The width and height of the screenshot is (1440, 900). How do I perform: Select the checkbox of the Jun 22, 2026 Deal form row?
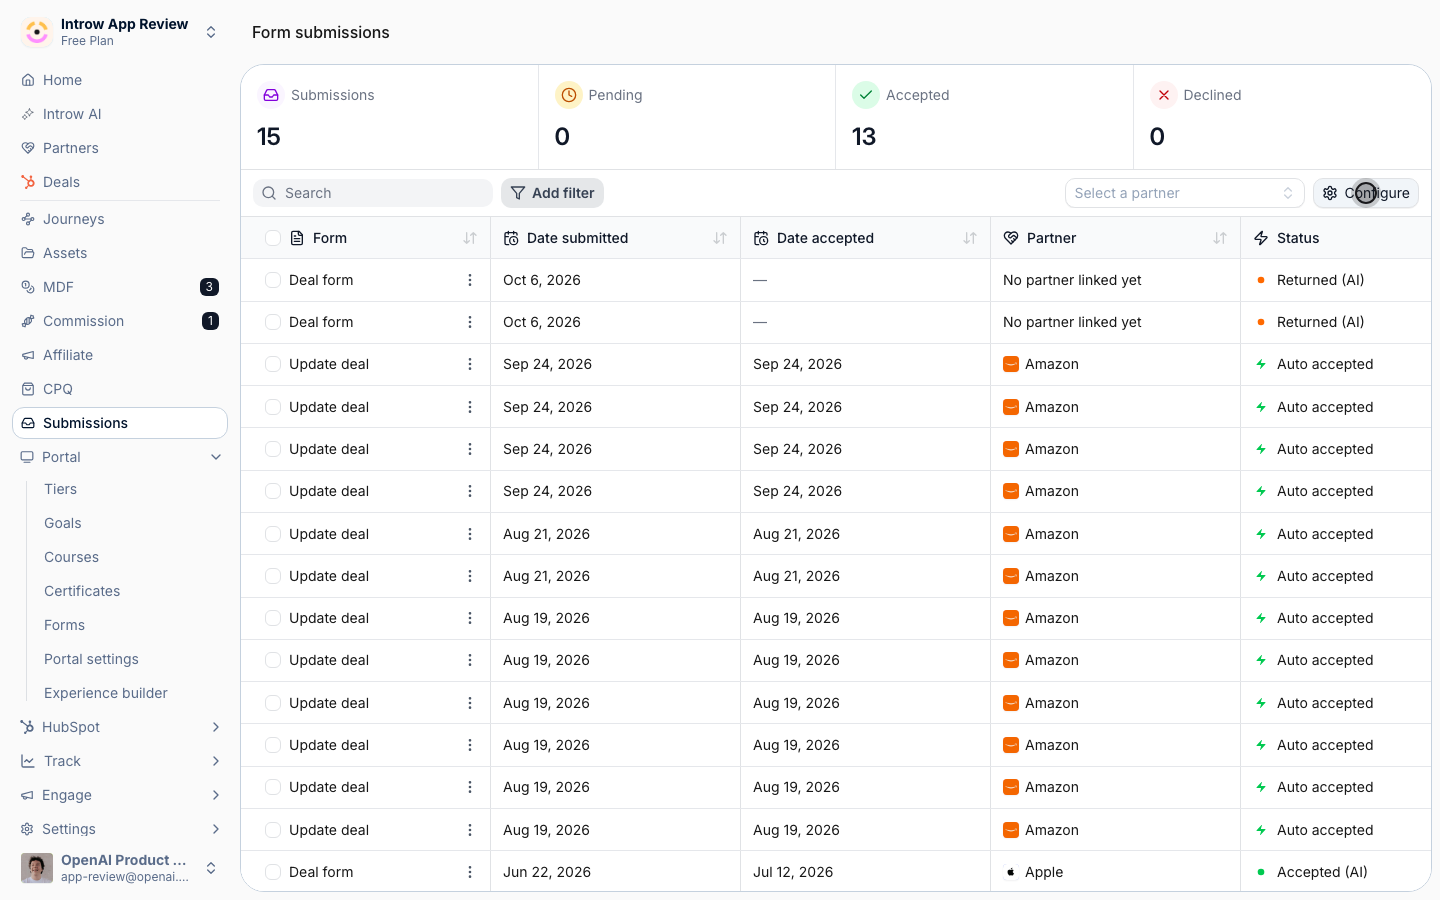pos(273,872)
